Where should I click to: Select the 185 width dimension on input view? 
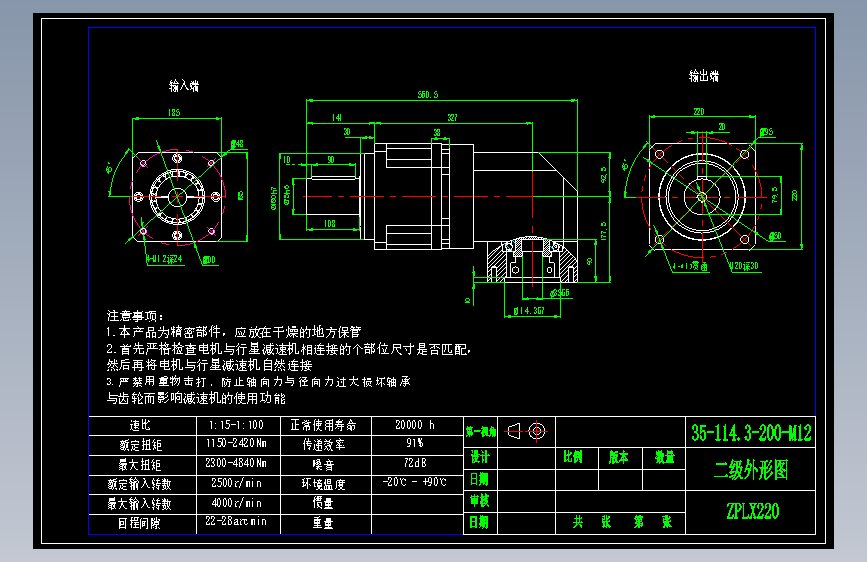click(174, 112)
